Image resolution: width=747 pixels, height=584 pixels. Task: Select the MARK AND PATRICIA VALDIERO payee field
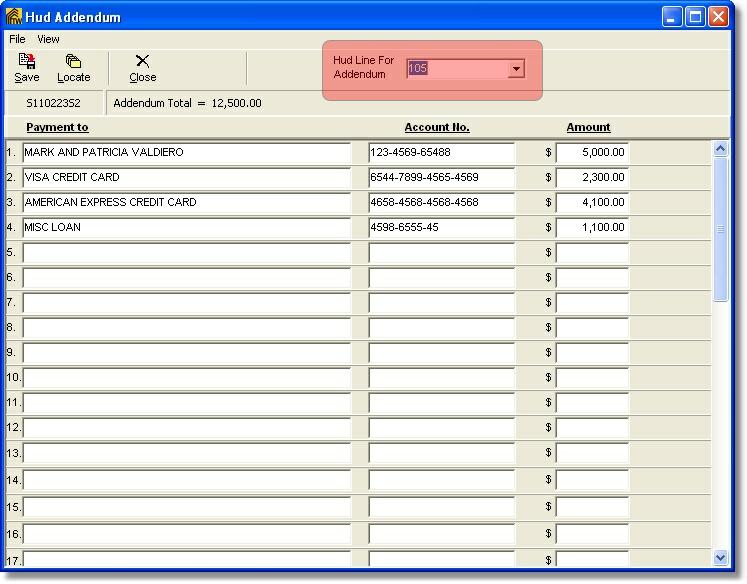tap(186, 153)
